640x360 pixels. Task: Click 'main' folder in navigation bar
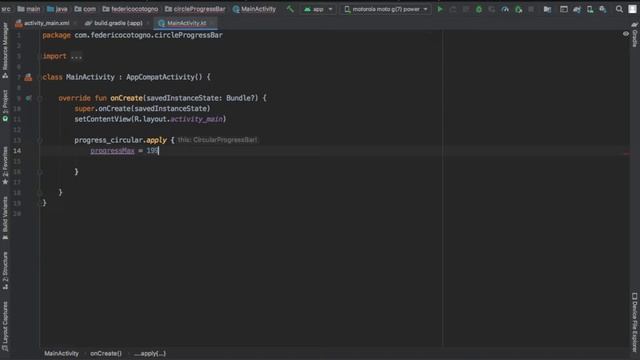29,9
